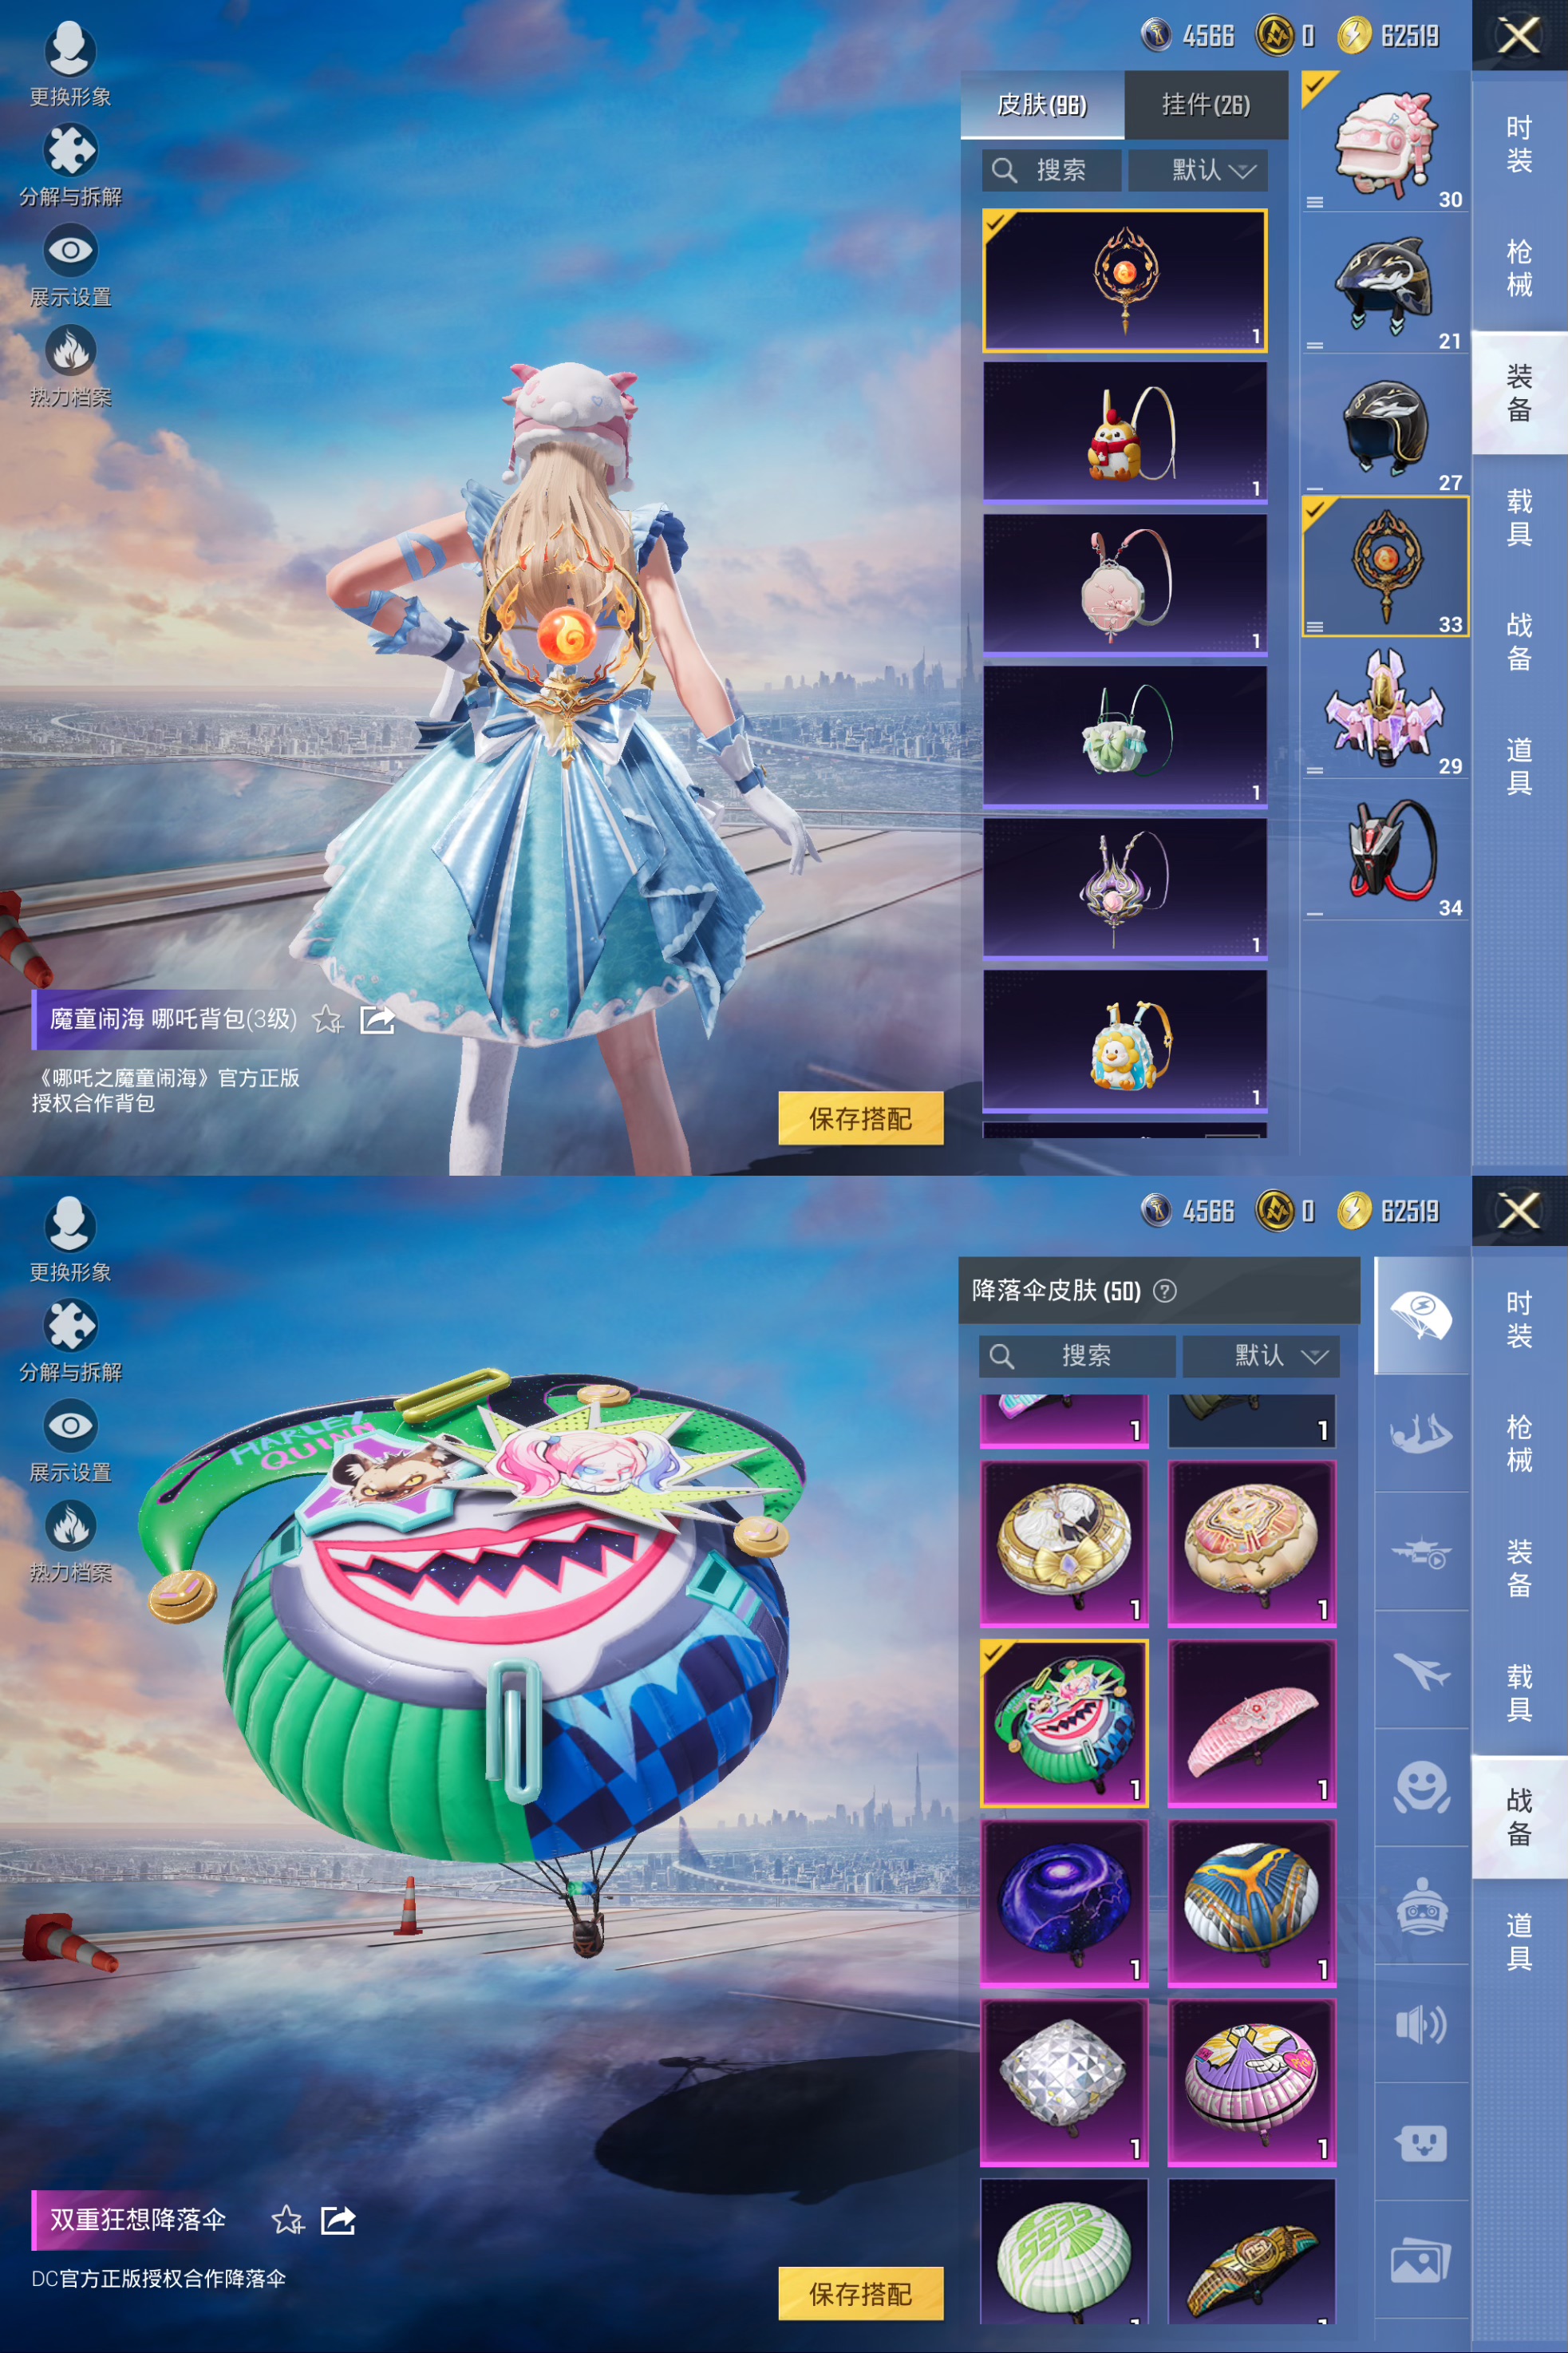Viewport: 1568px width, 2353px height.
Task: Open the 装备 tab on the parachute screen
Action: tap(1519, 1568)
